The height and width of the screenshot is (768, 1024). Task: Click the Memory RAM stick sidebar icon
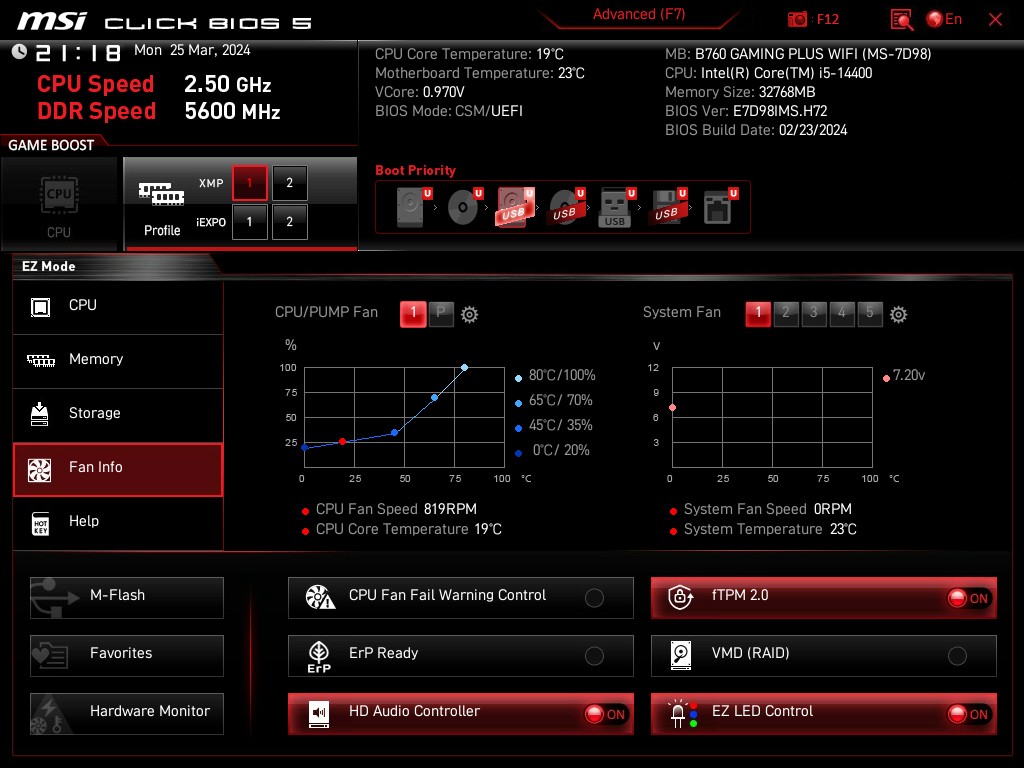40,360
